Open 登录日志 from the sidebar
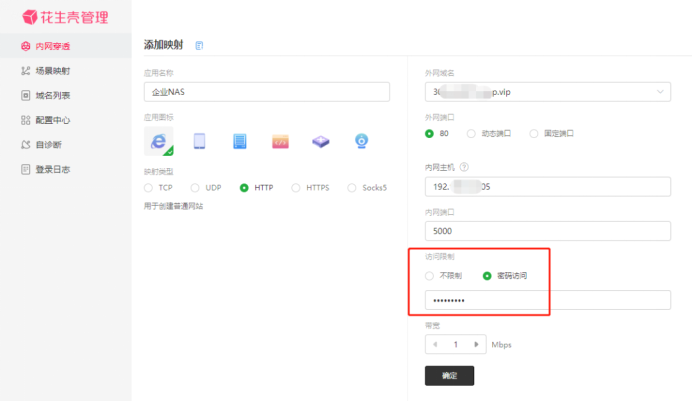Viewport: 693px width, 401px height. (52, 169)
